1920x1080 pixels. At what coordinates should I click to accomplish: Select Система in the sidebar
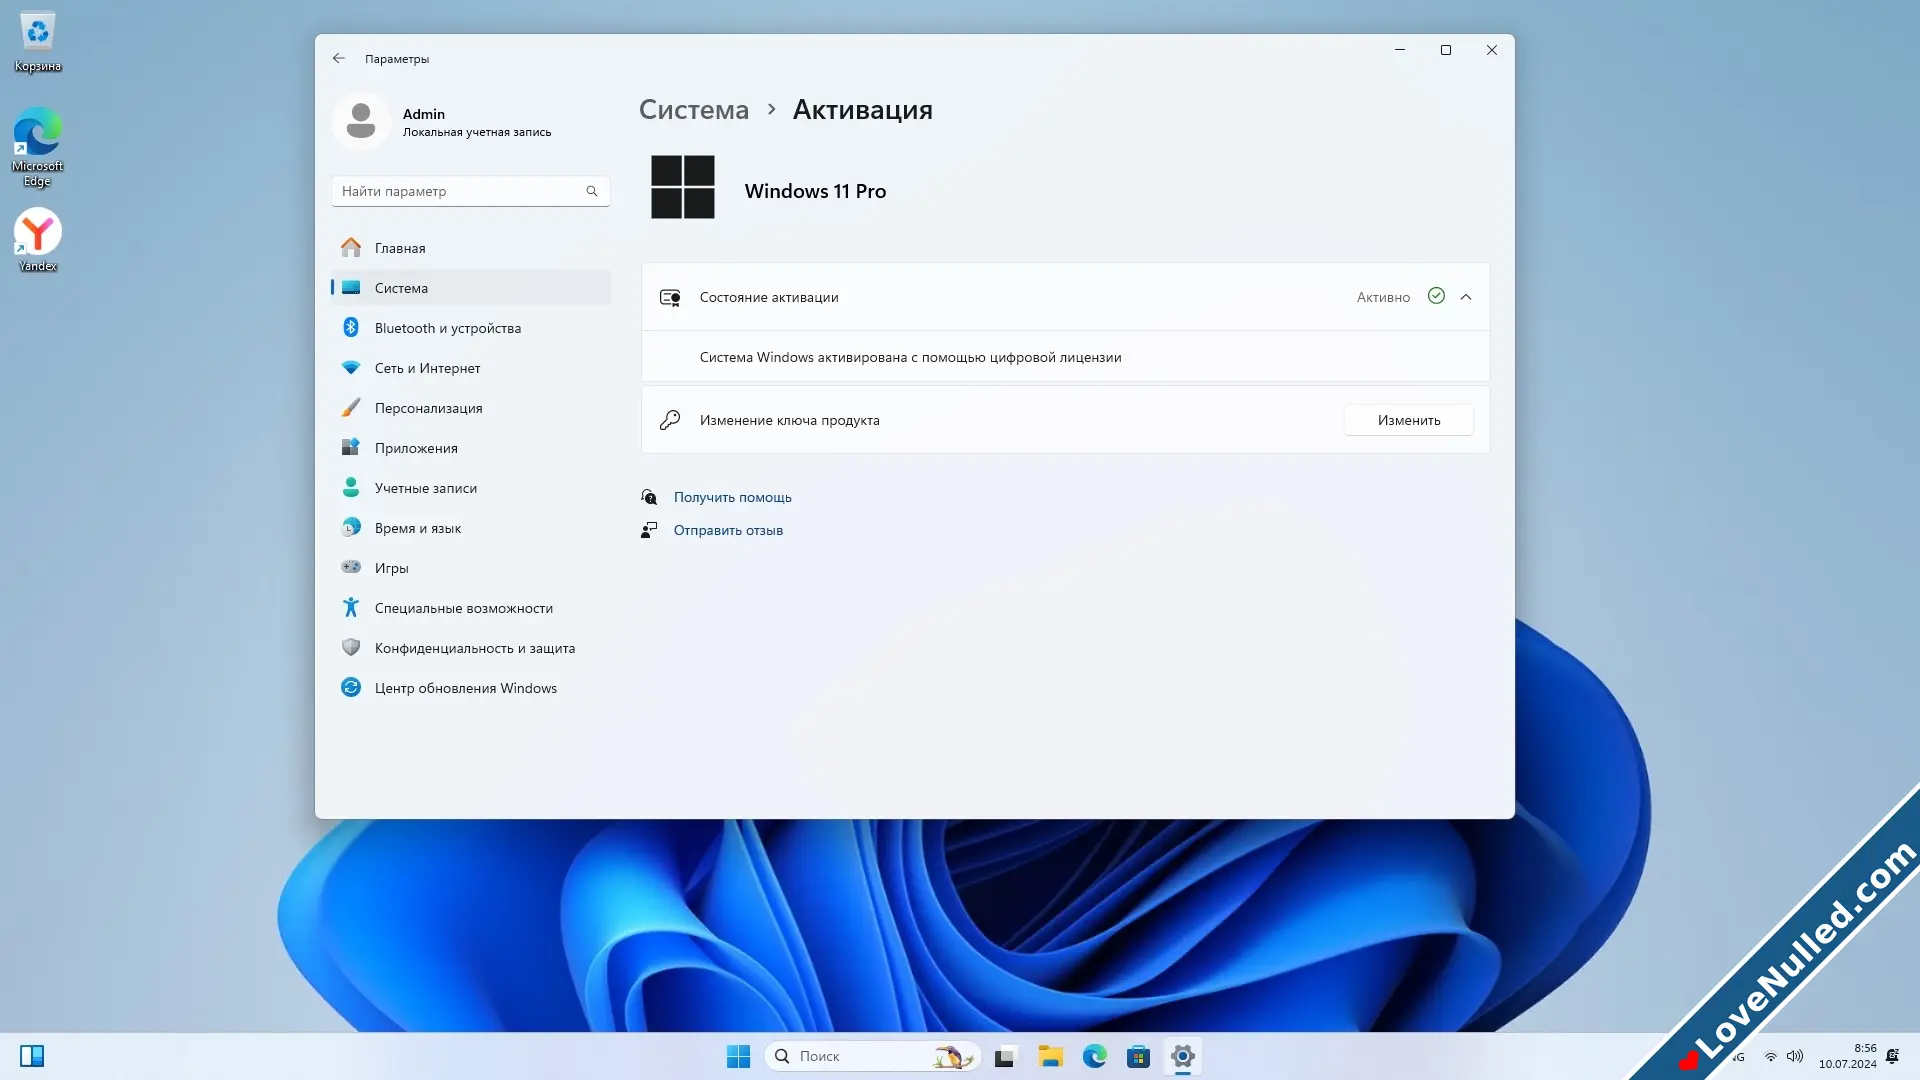tap(471, 288)
